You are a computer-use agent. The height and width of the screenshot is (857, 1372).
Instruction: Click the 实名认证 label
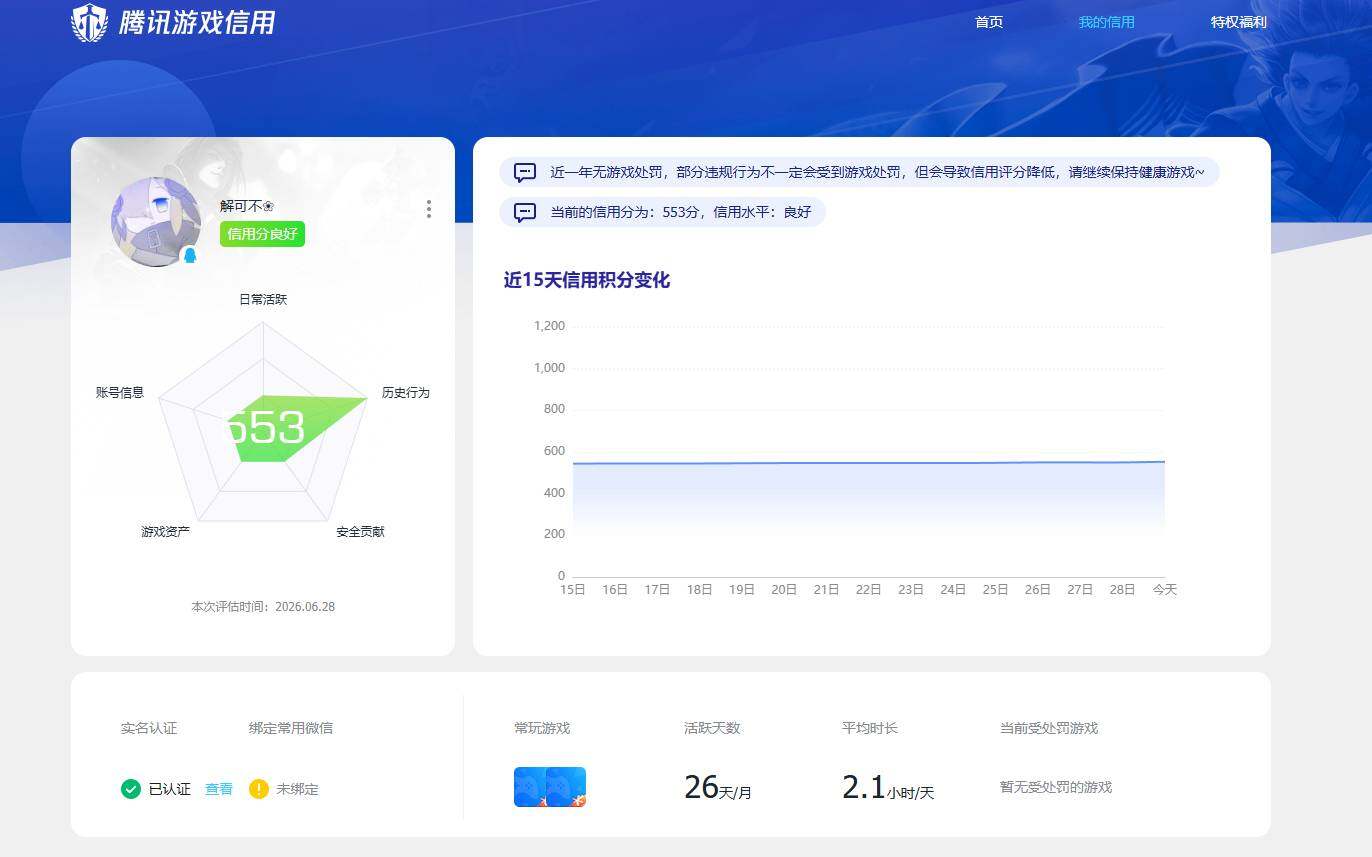pos(149,728)
